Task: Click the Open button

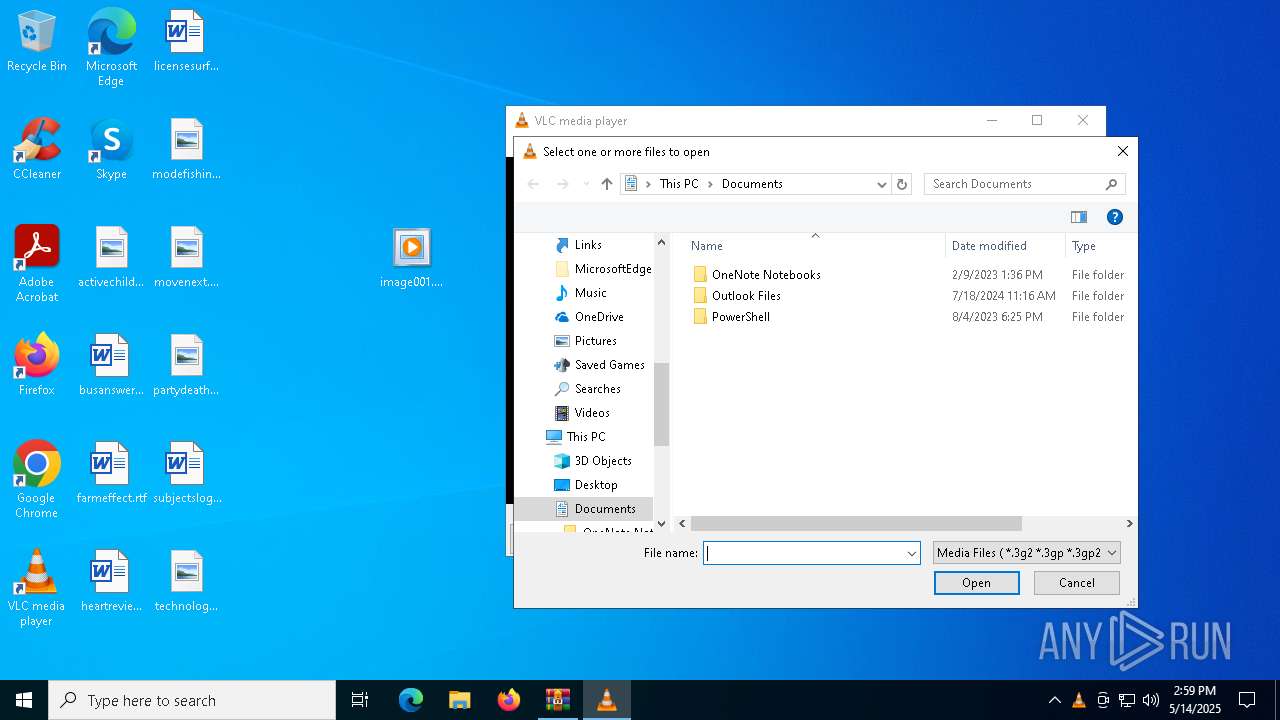Action: pos(977,583)
